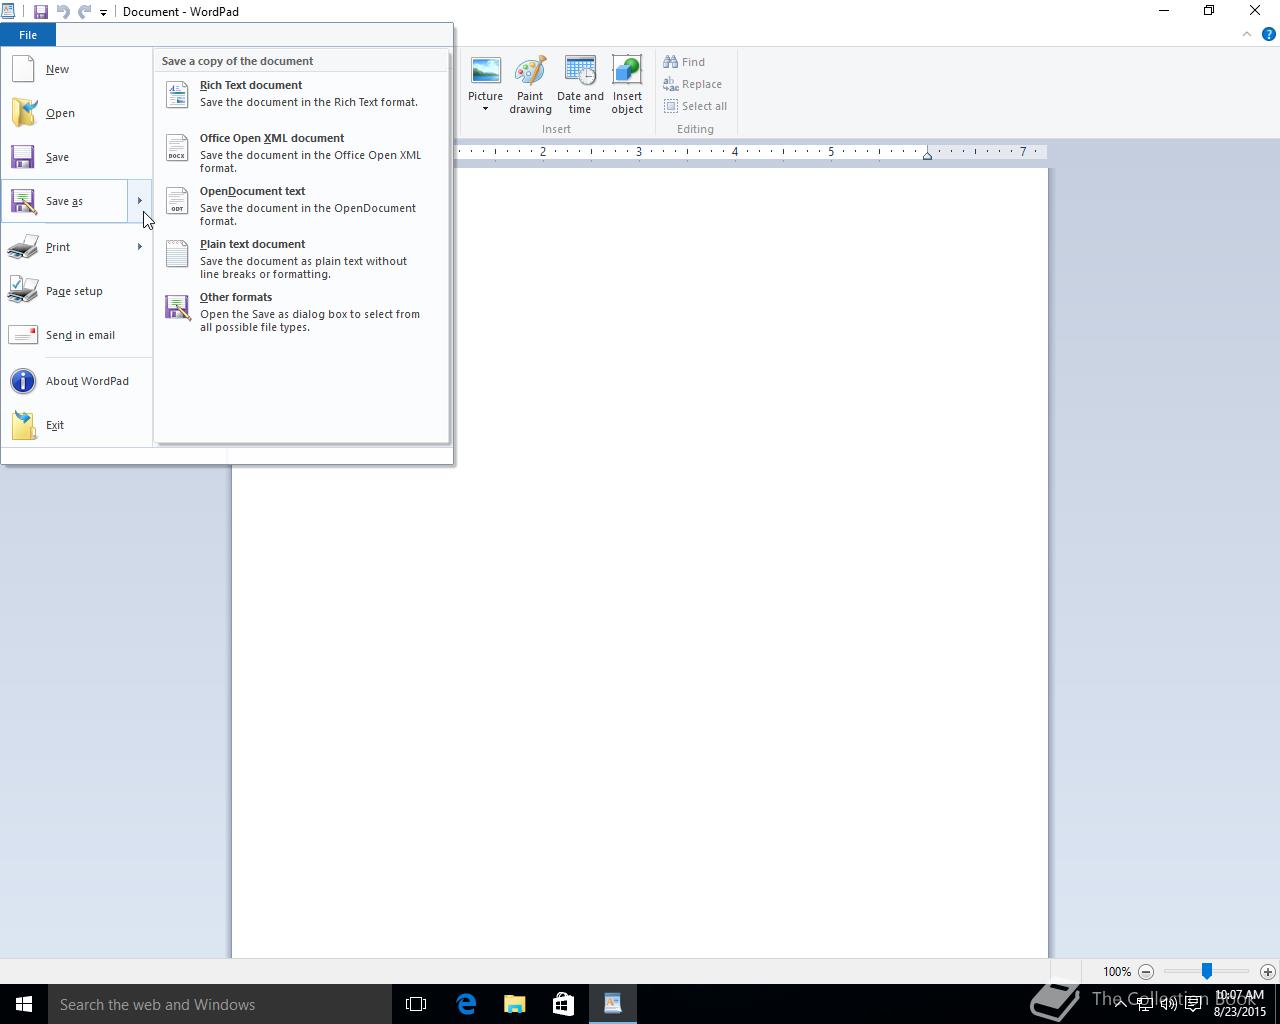Click the About WordPad info icon
The width and height of the screenshot is (1280, 1024).
(23, 381)
